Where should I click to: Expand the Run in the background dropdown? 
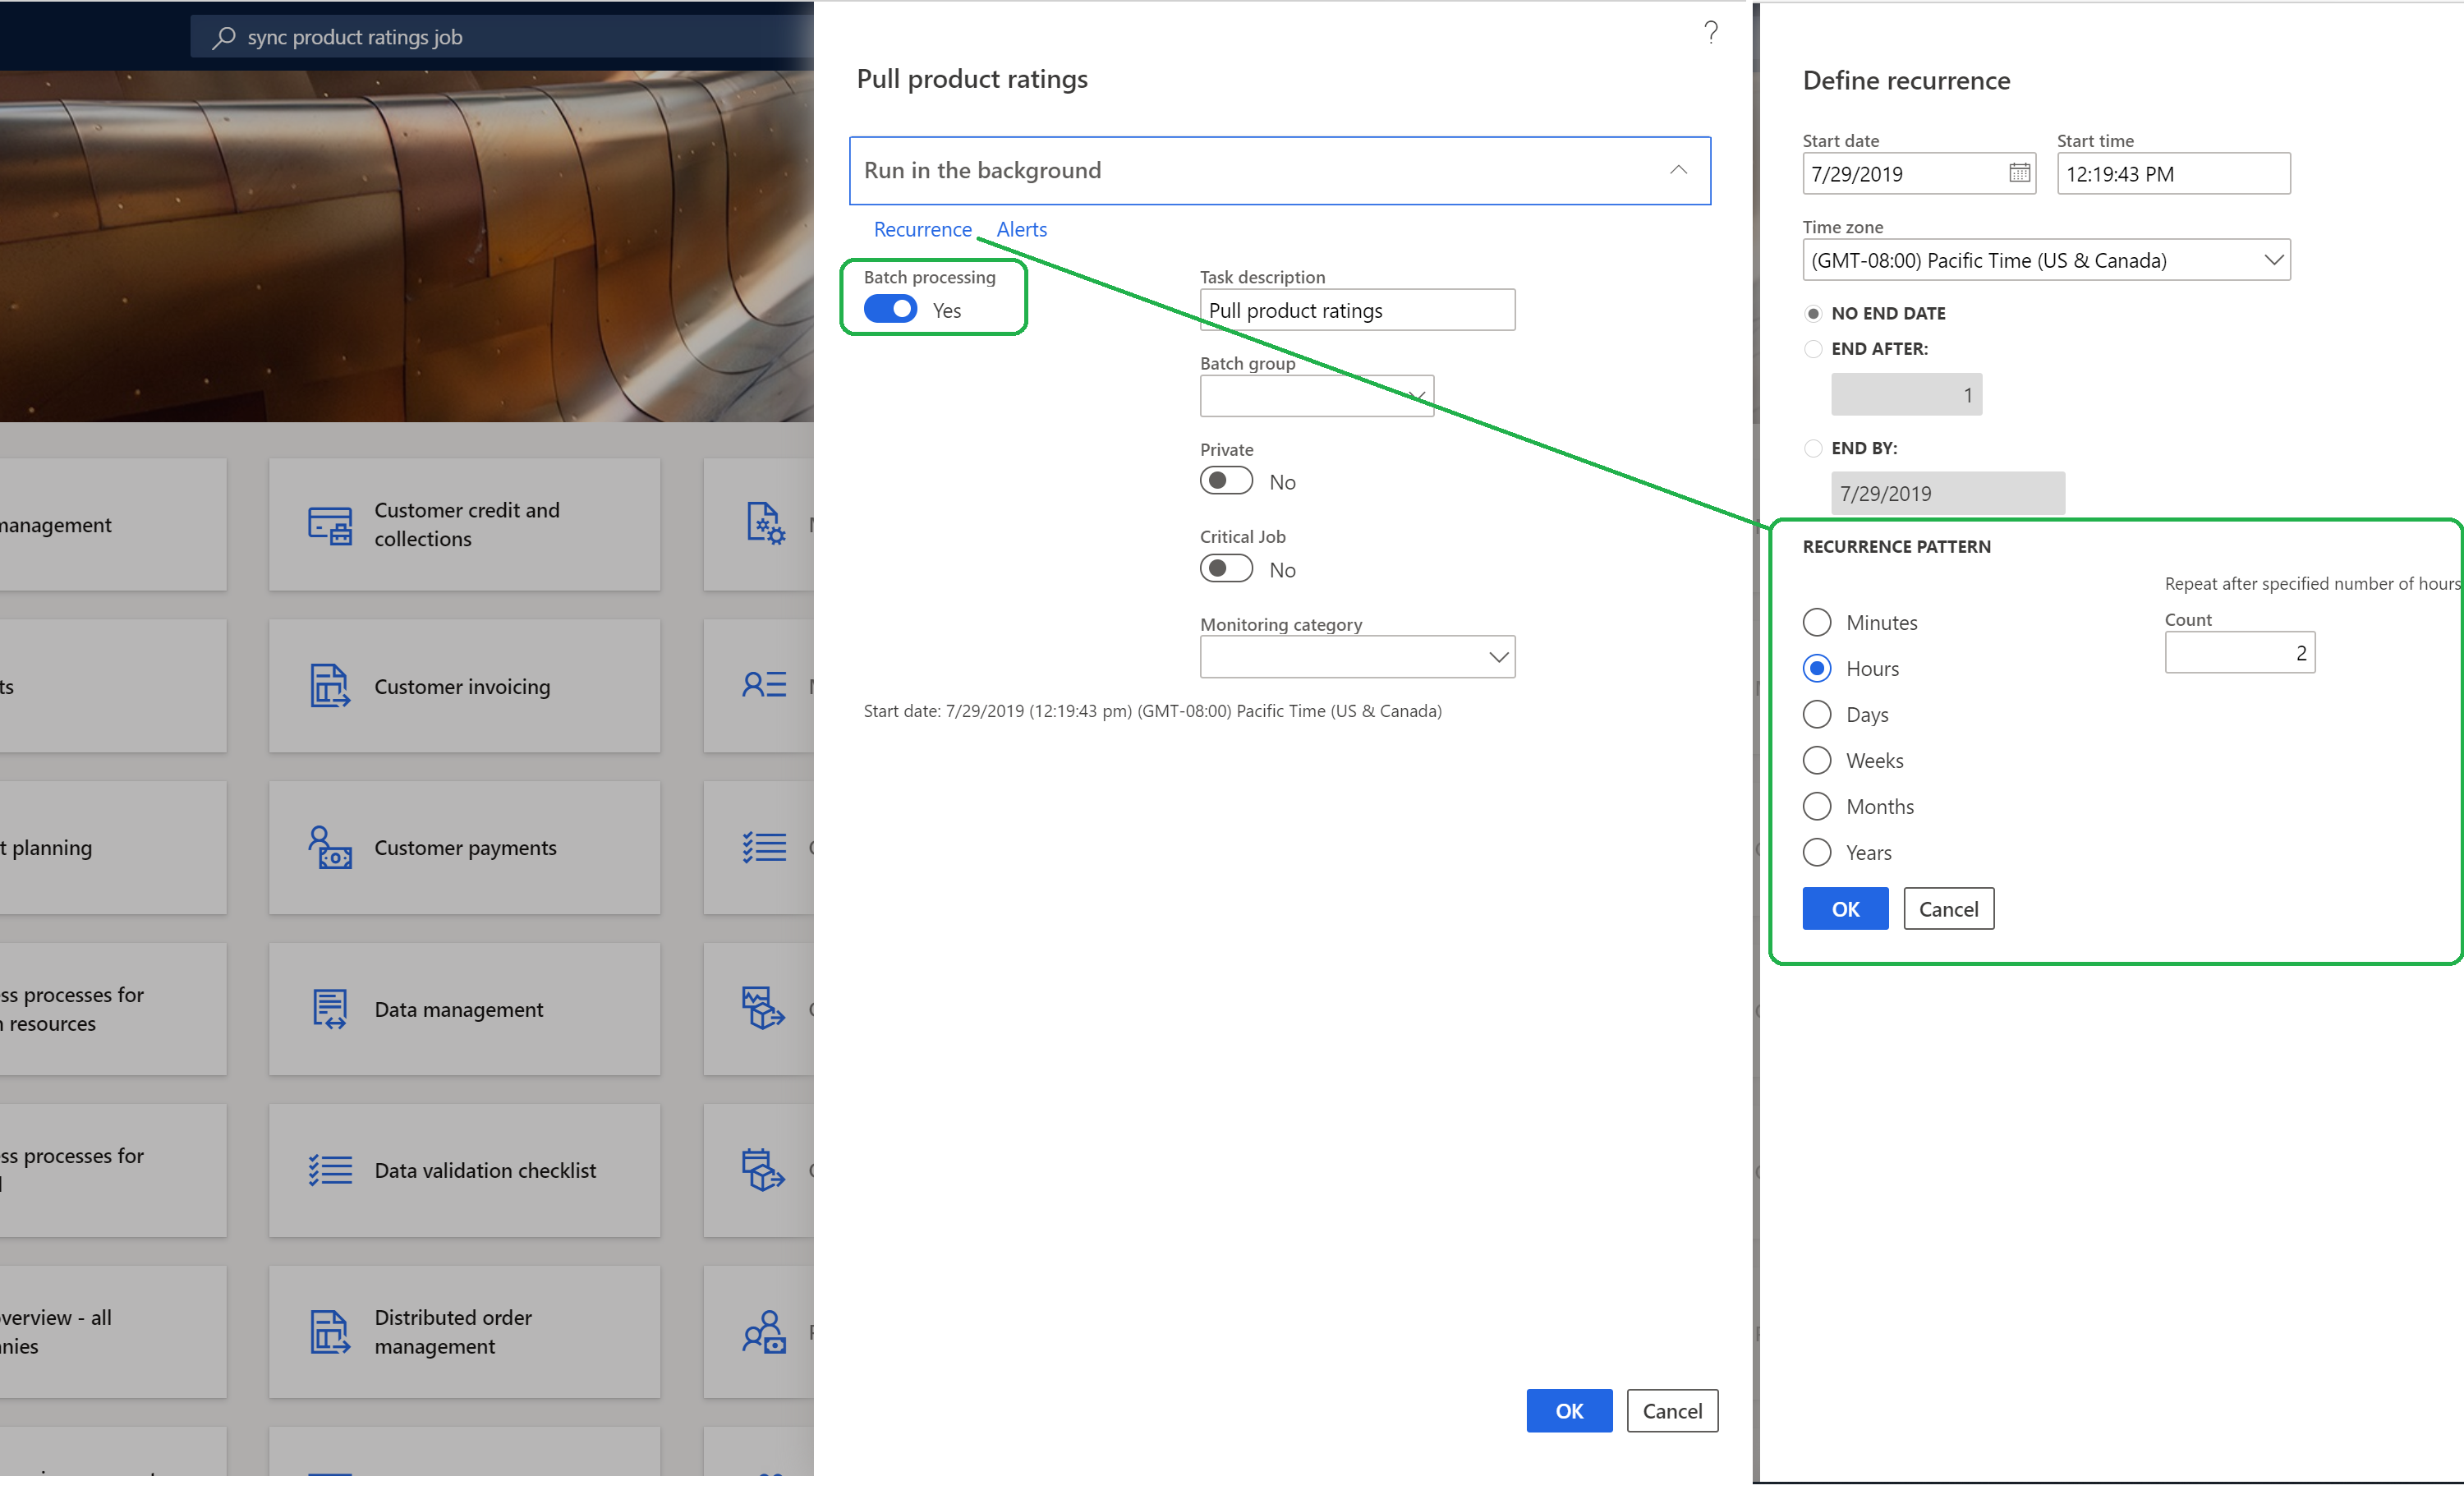(1676, 171)
